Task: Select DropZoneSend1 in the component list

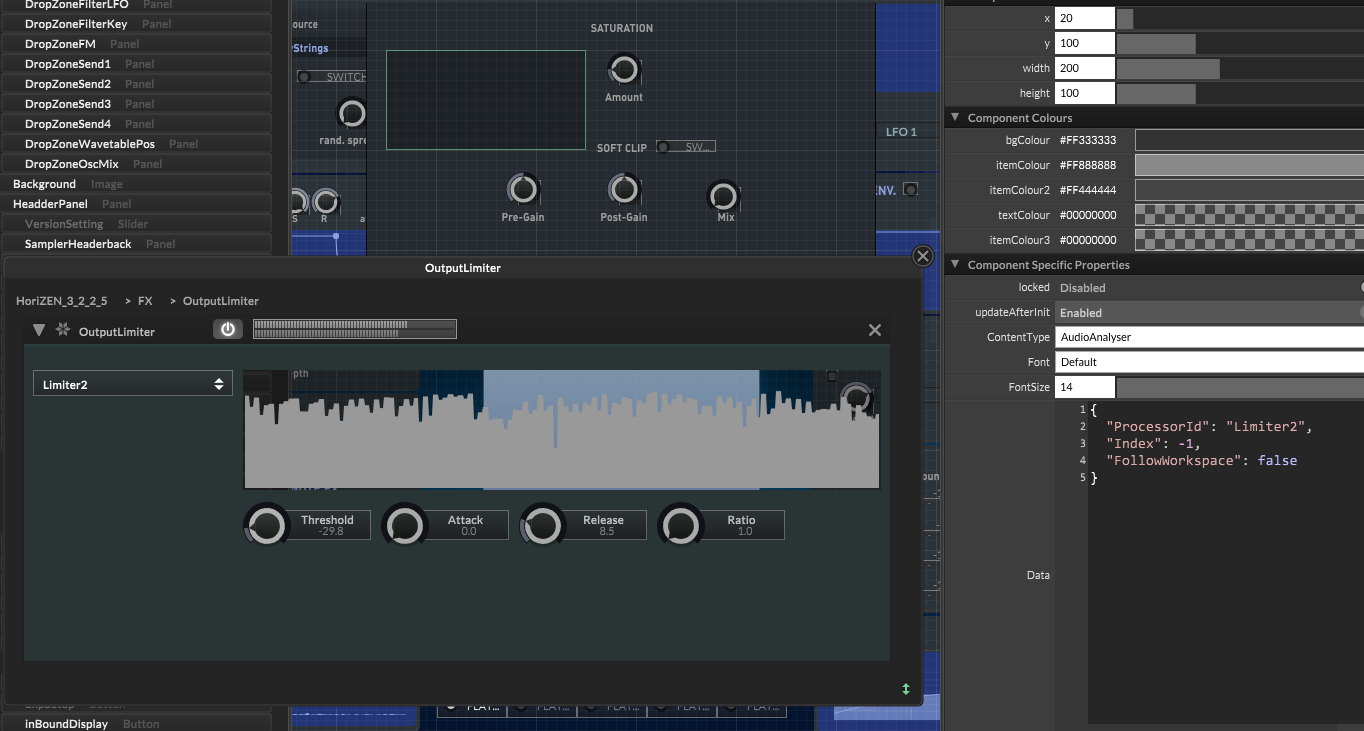Action: [136, 64]
